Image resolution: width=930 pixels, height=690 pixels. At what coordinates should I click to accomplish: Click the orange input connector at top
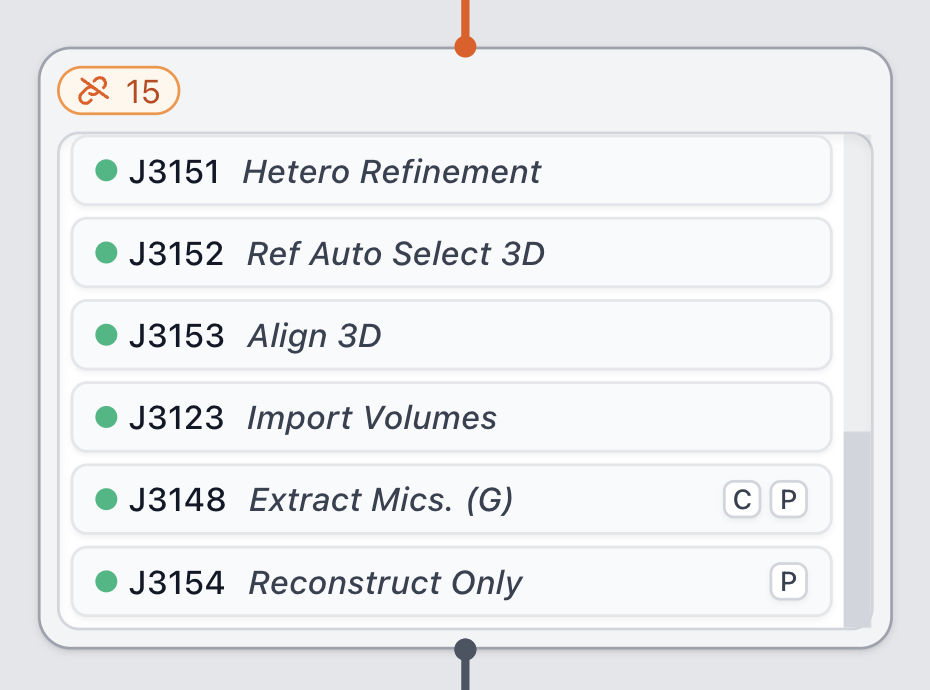(465, 46)
